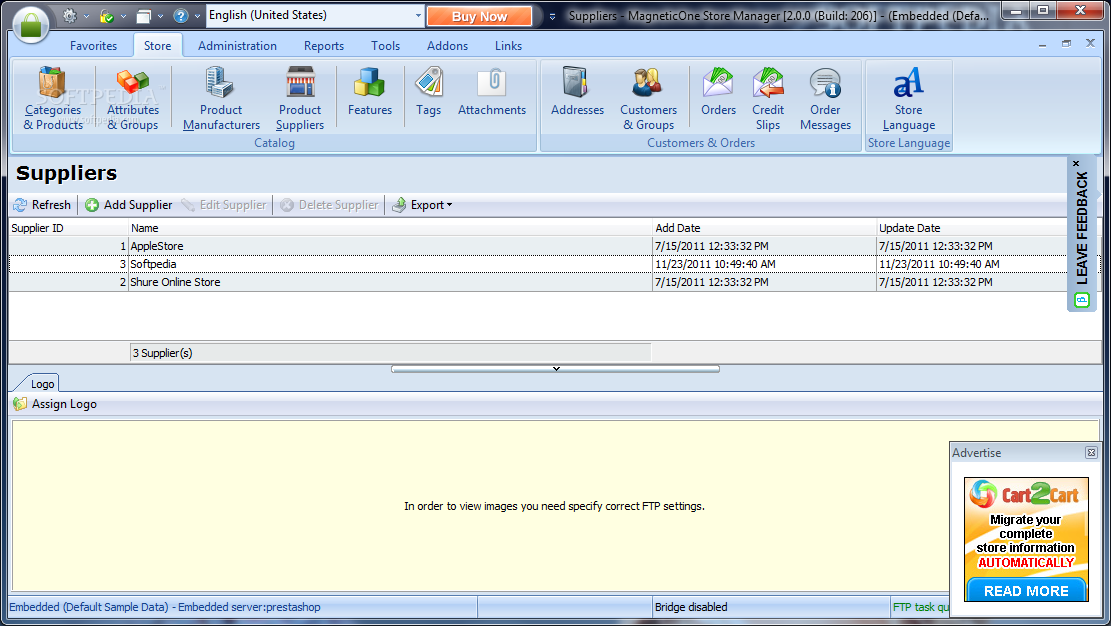Click the 3 Supplier(s) footer count
The image size is (1111, 626).
(x=390, y=353)
